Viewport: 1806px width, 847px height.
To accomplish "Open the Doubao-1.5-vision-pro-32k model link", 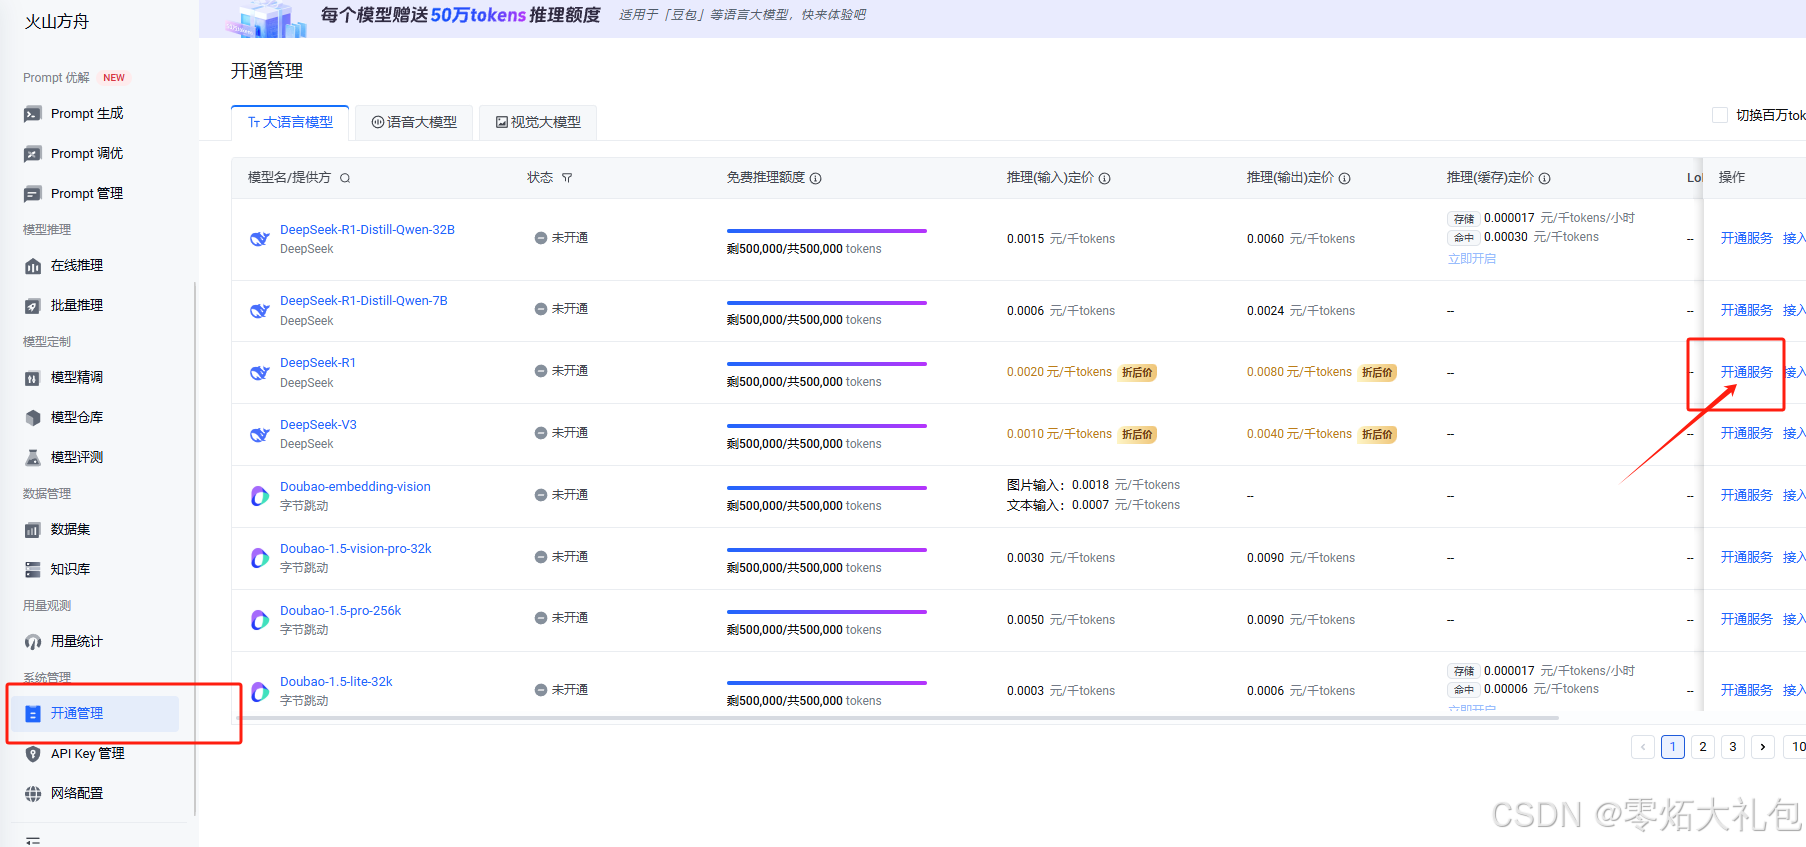I will [356, 549].
